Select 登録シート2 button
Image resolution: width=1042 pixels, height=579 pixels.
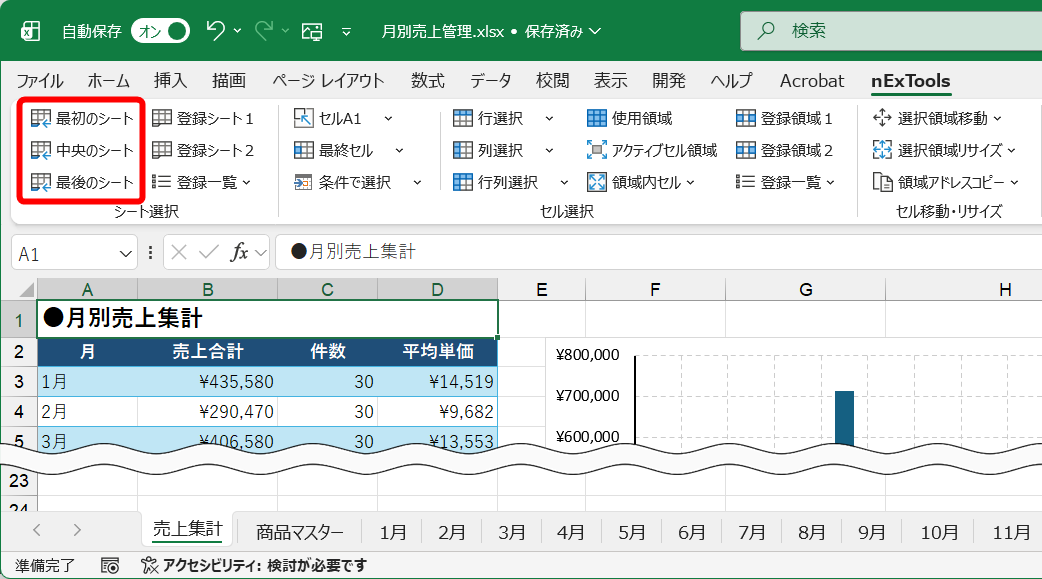click(x=203, y=150)
